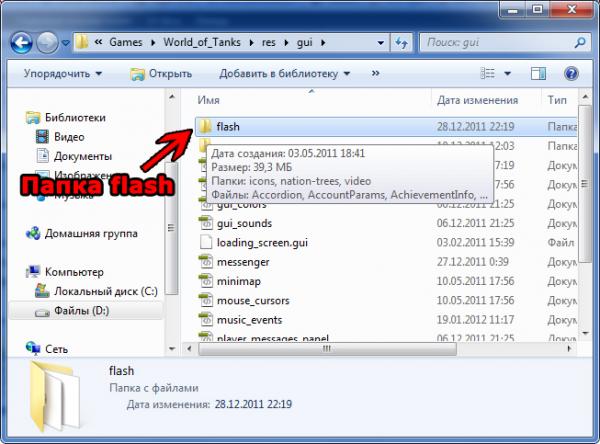The width and height of the screenshot is (600, 444).
Task: Click the music_events document icon
Action: coord(206,320)
